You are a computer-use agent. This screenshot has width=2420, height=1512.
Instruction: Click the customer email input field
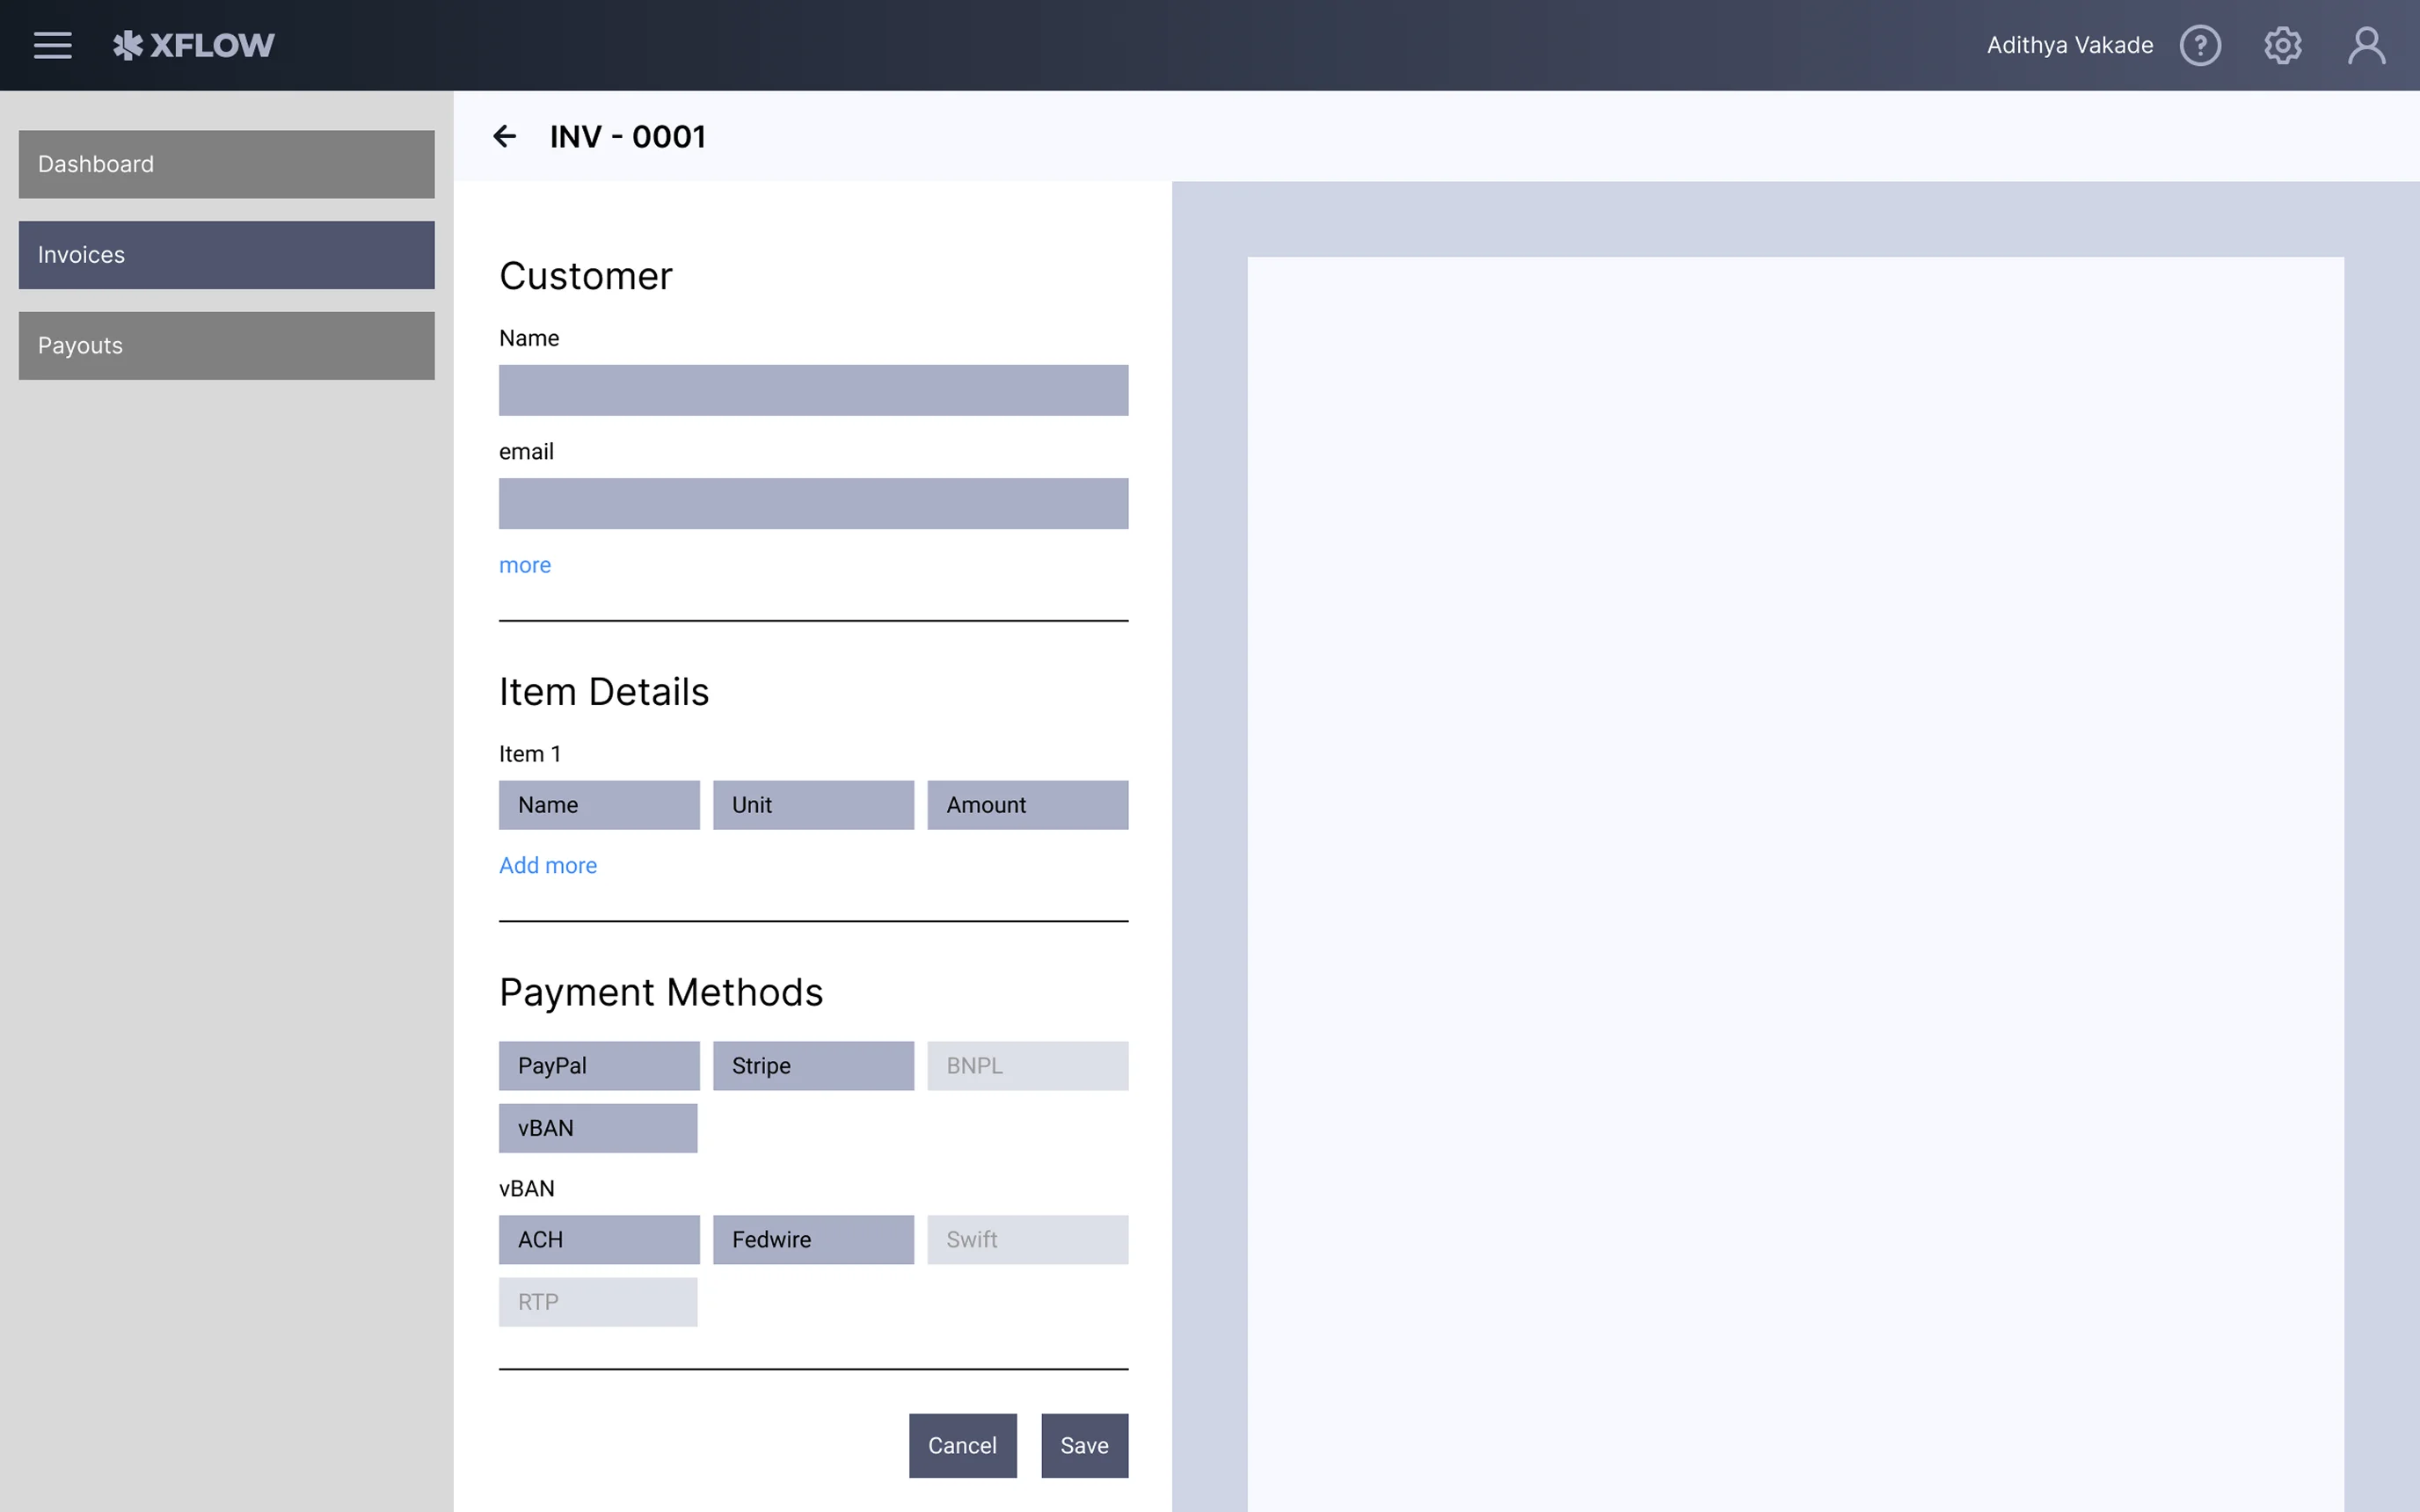point(812,503)
